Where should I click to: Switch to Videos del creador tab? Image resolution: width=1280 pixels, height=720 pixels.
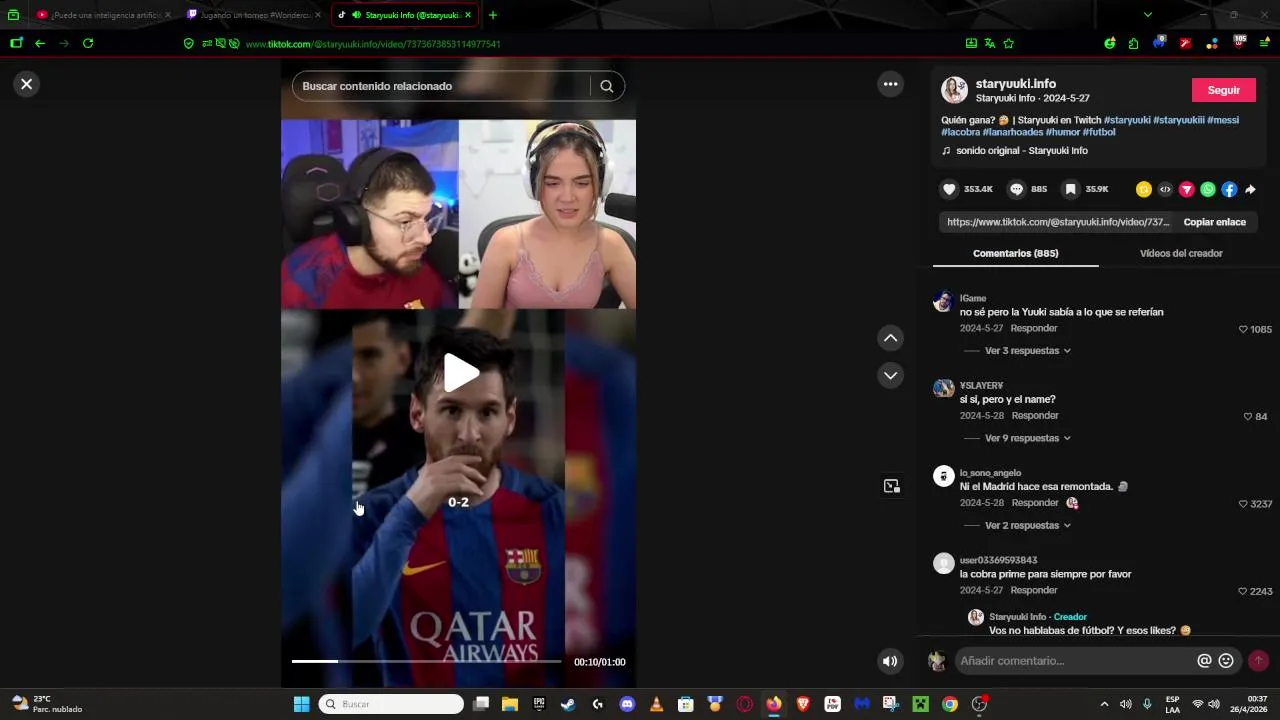1181,253
